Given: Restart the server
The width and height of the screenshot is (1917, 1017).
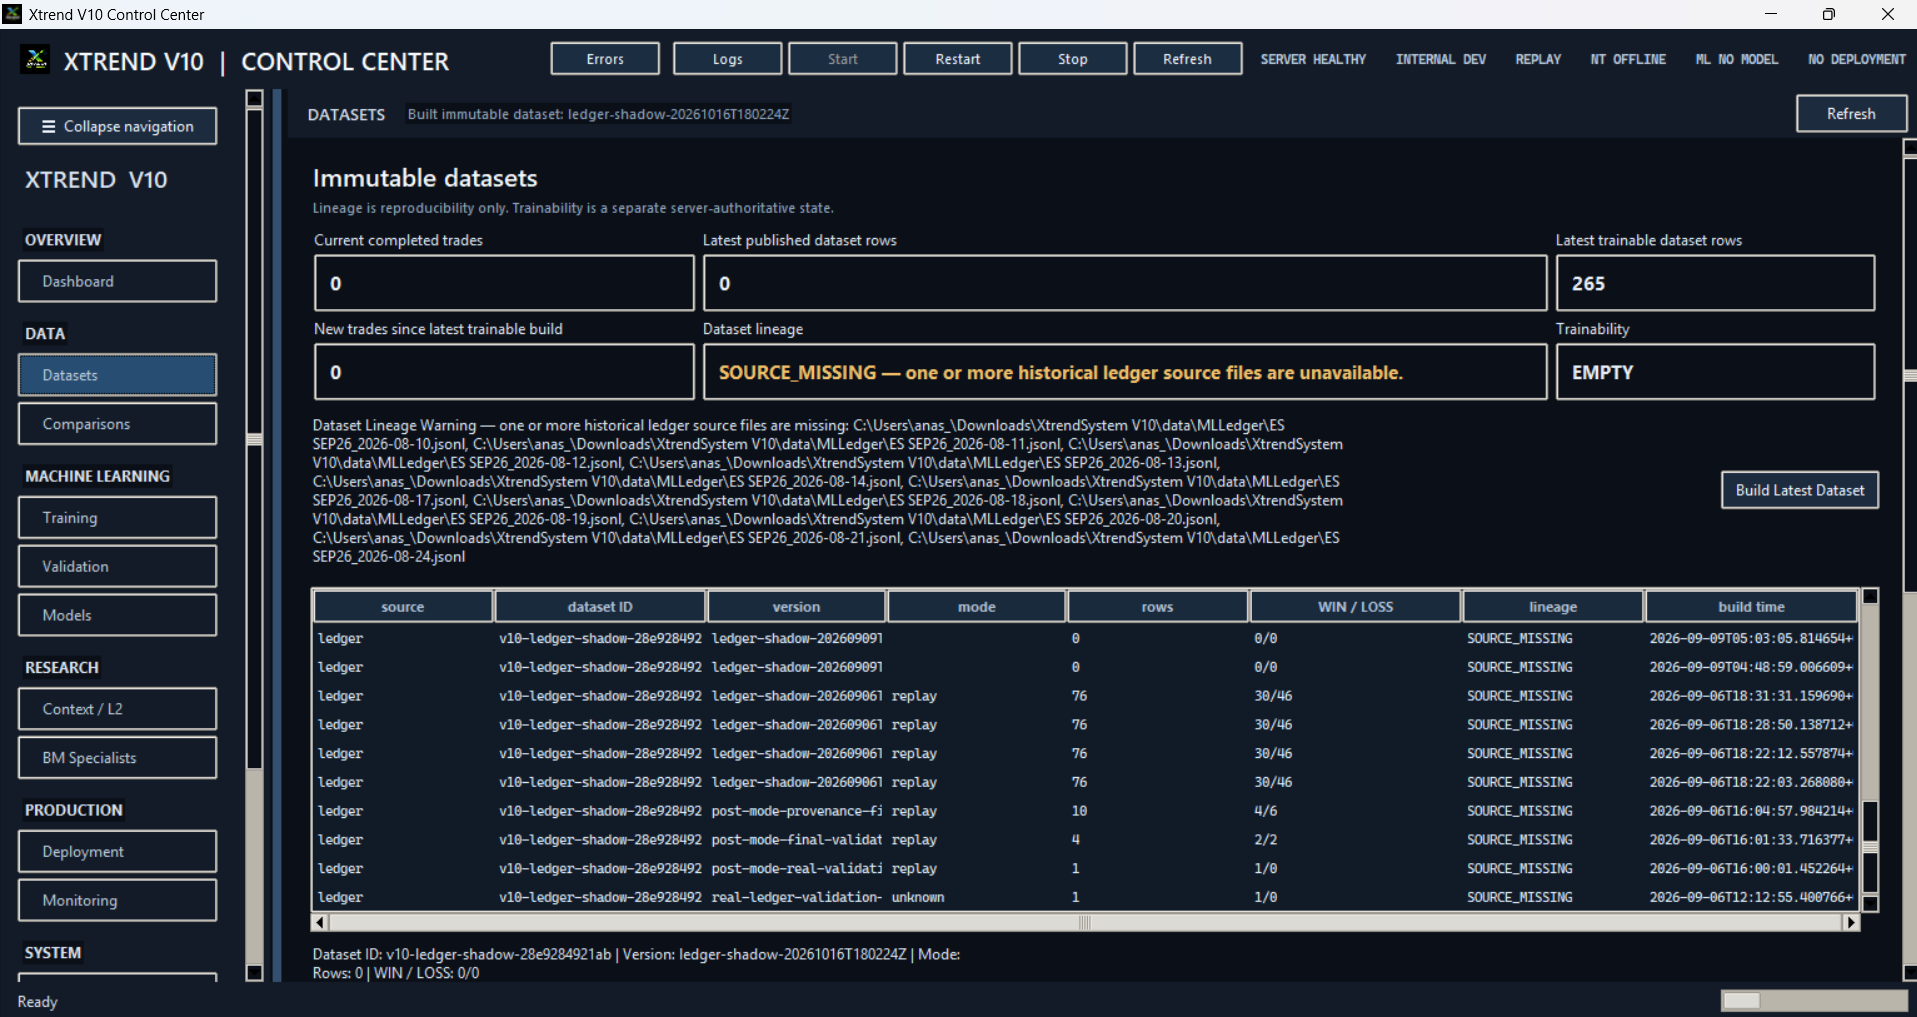Looking at the screenshot, I should point(957,59).
